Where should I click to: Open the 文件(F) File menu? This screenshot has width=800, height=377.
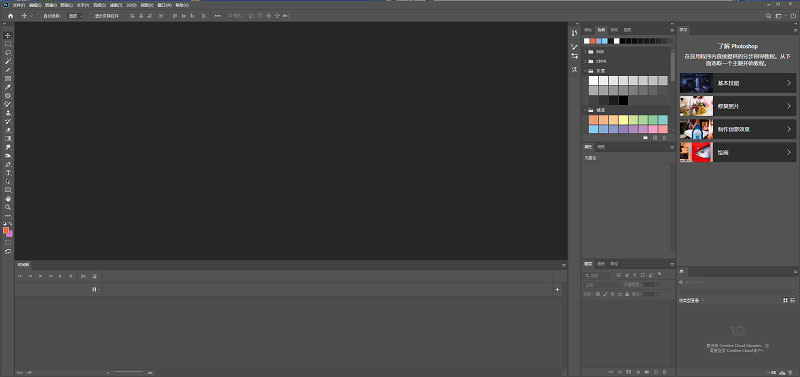click(18, 5)
